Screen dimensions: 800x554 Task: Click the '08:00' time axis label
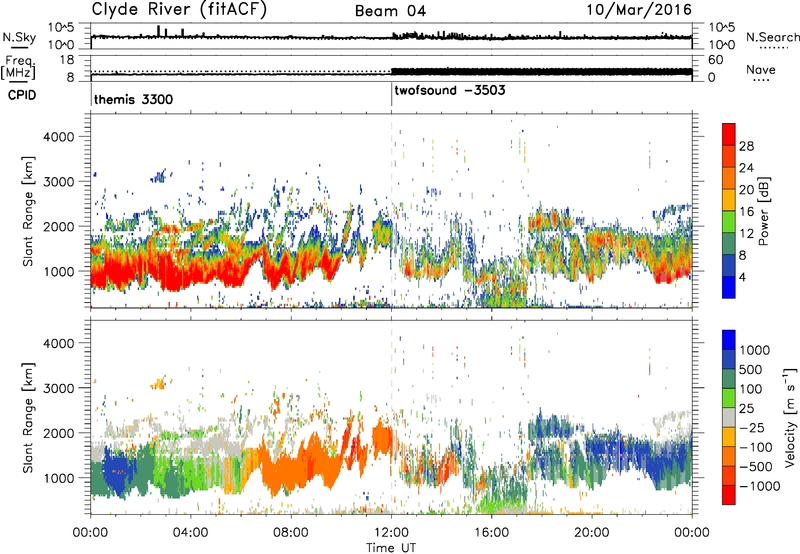click(291, 533)
